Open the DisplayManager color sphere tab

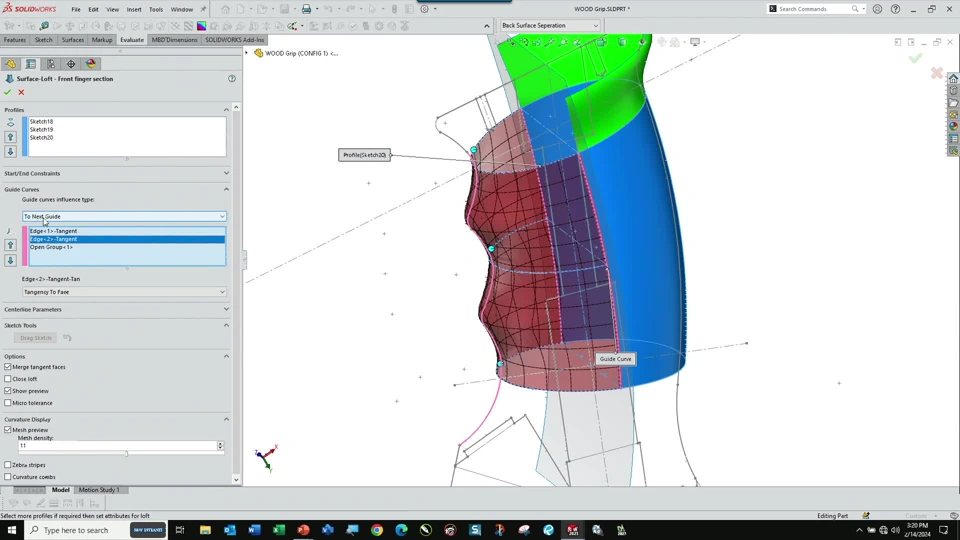[91, 64]
